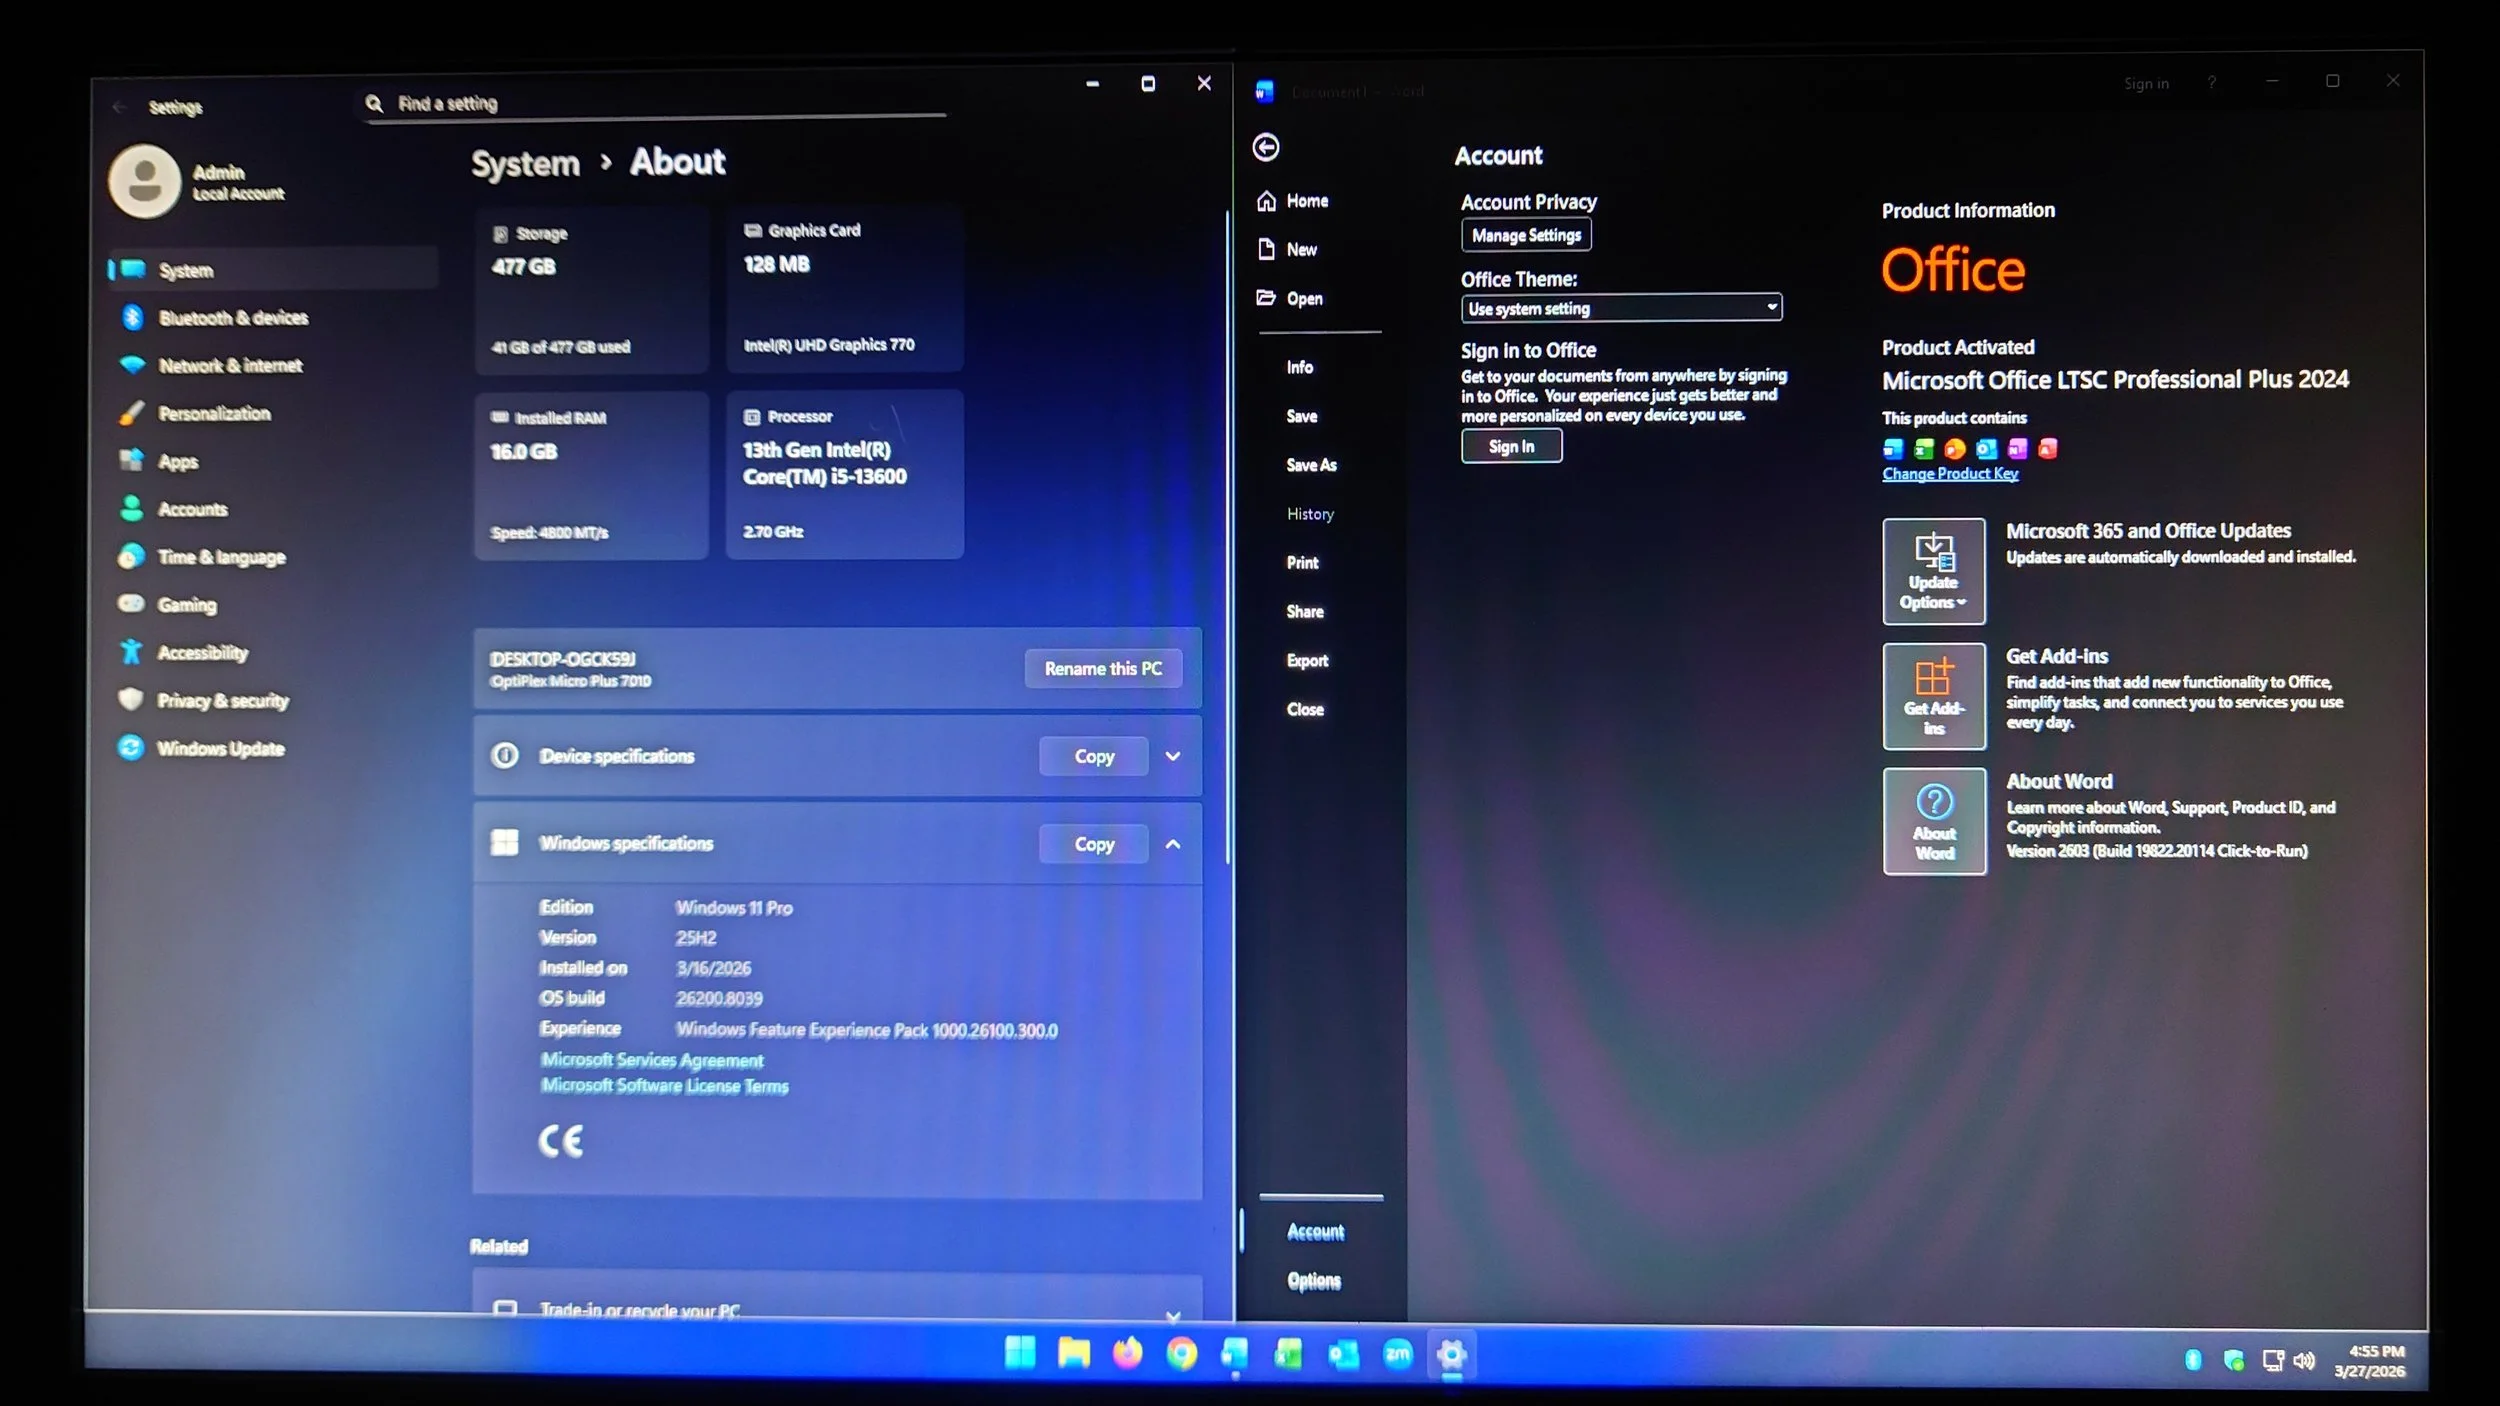The height and width of the screenshot is (1406, 2500).
Task: Open Options in the Word backstage menu
Action: tap(1314, 1281)
